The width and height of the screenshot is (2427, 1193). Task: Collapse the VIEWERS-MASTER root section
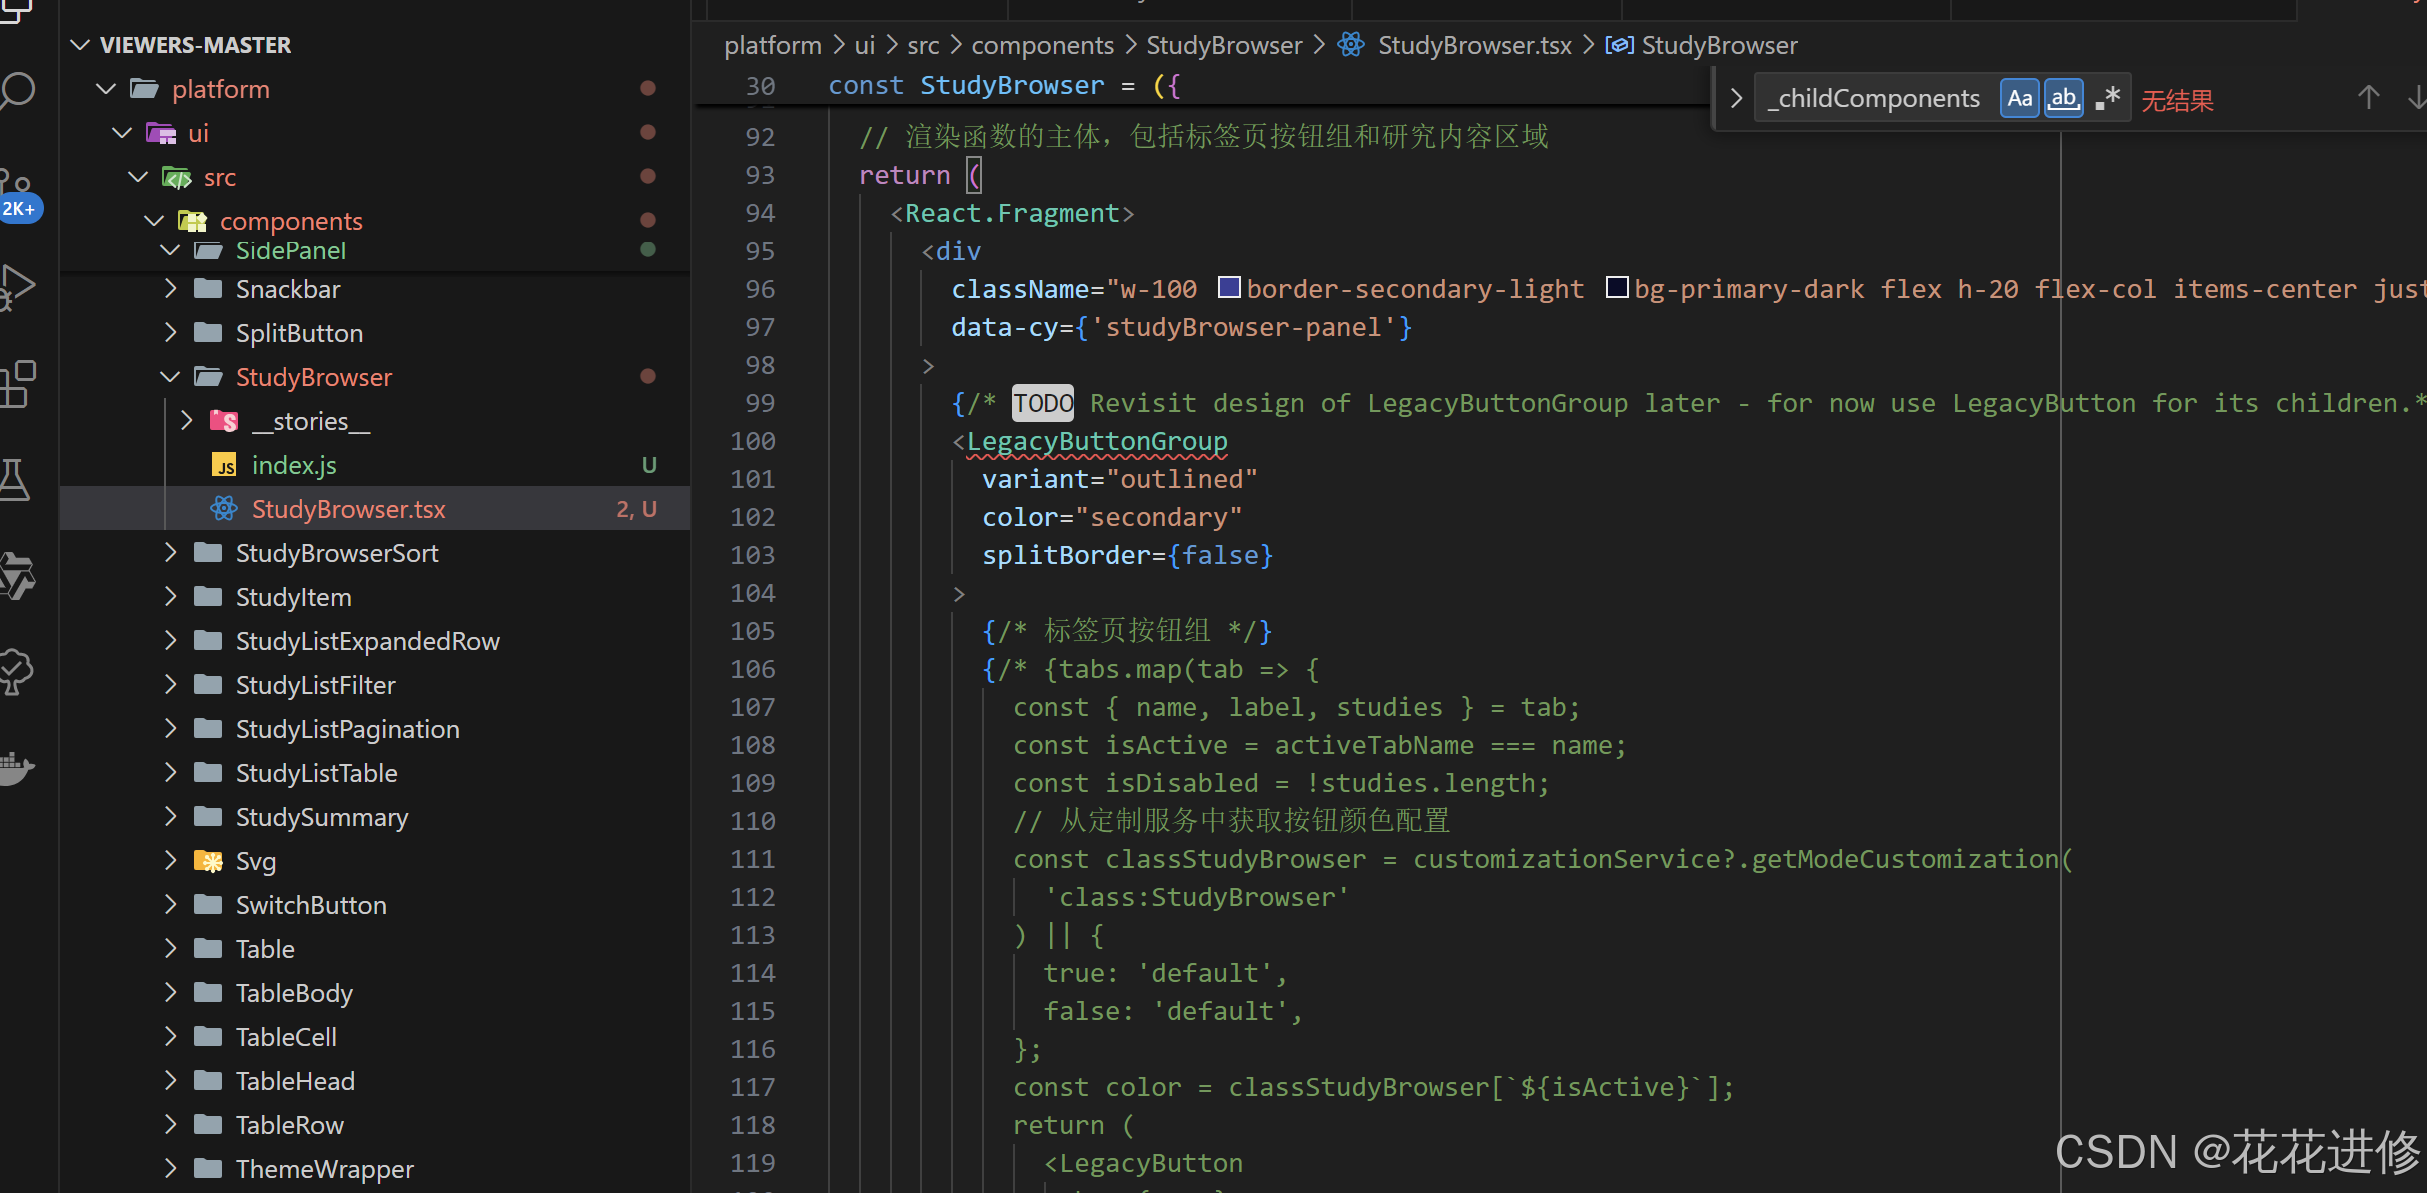pyautogui.click(x=81, y=45)
